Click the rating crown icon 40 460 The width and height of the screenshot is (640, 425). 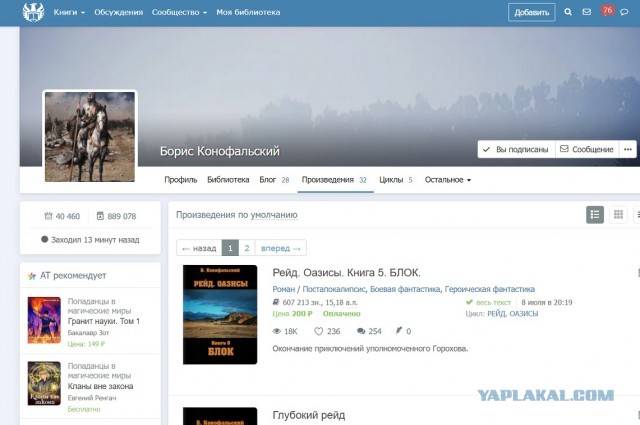coord(48,216)
